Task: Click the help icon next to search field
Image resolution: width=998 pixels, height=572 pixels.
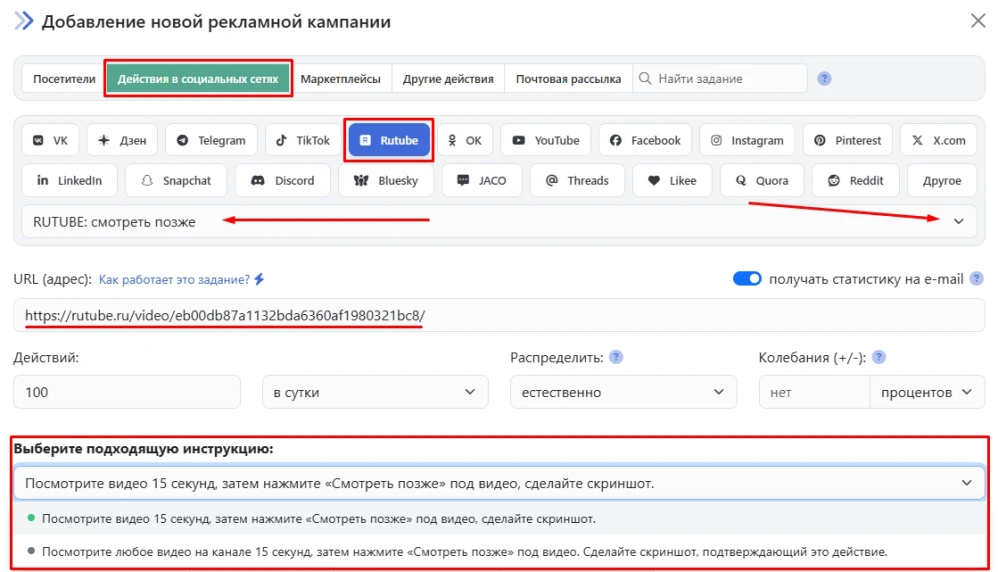Action: point(824,79)
